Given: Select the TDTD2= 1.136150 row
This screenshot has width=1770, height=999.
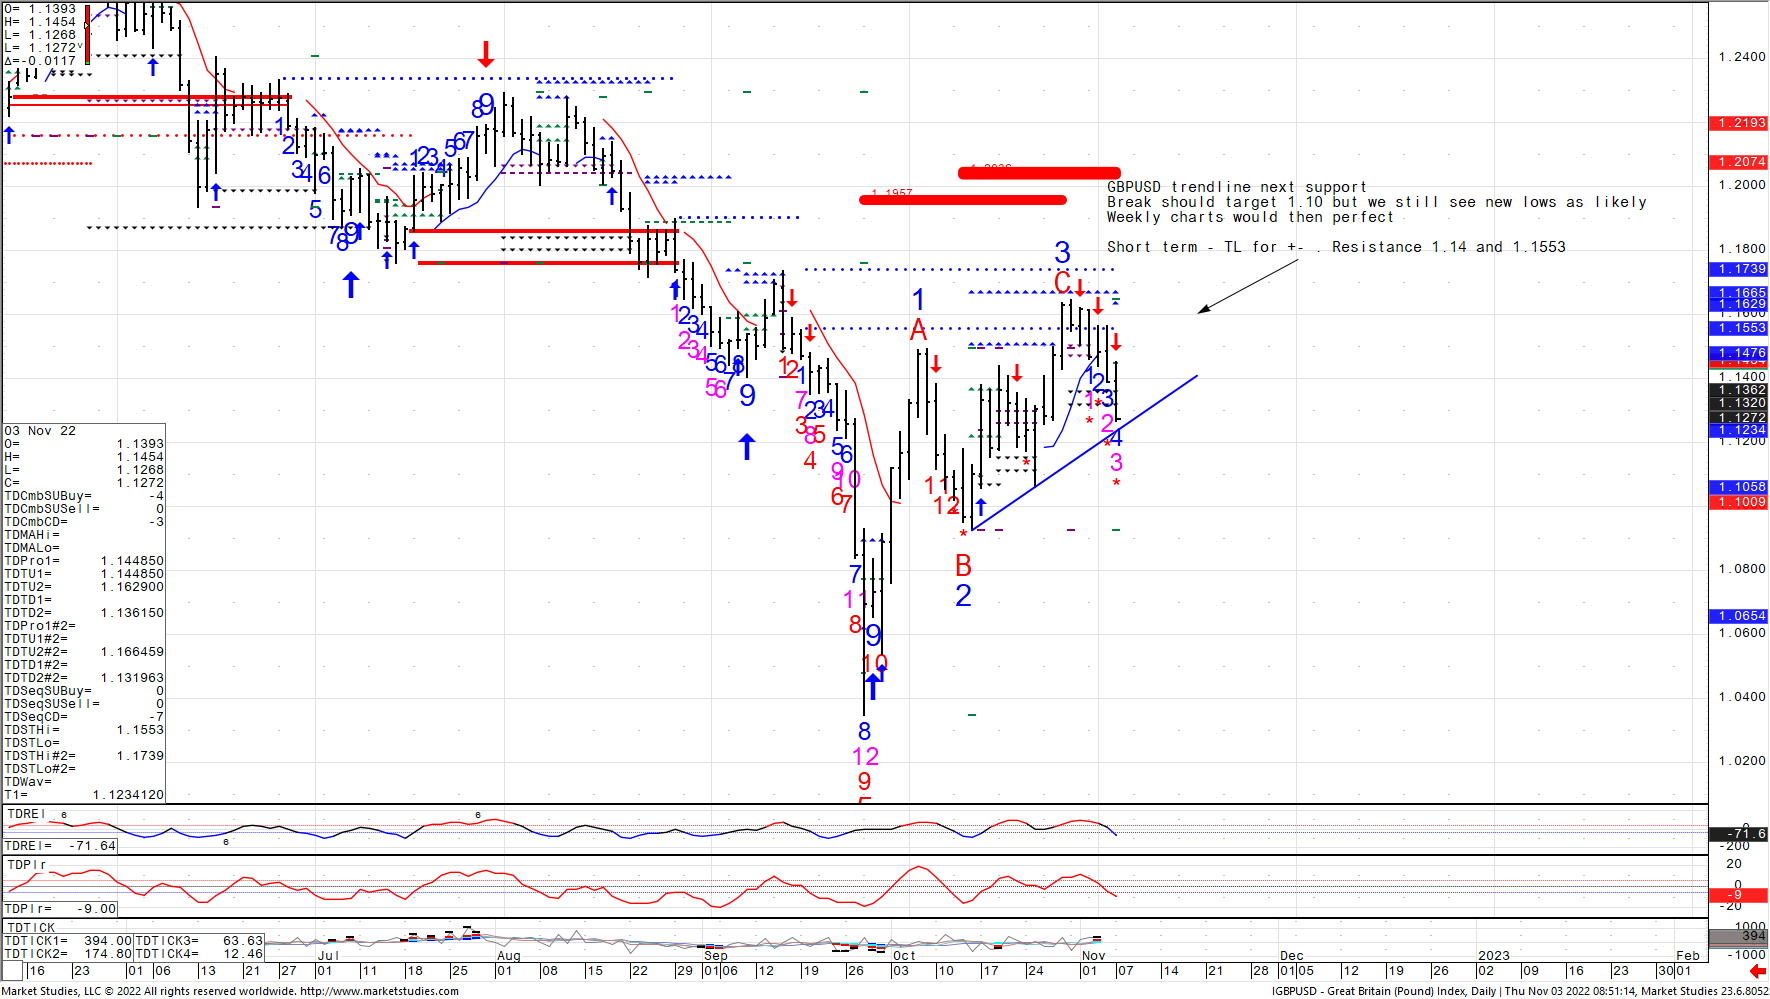Looking at the screenshot, I should point(84,613).
